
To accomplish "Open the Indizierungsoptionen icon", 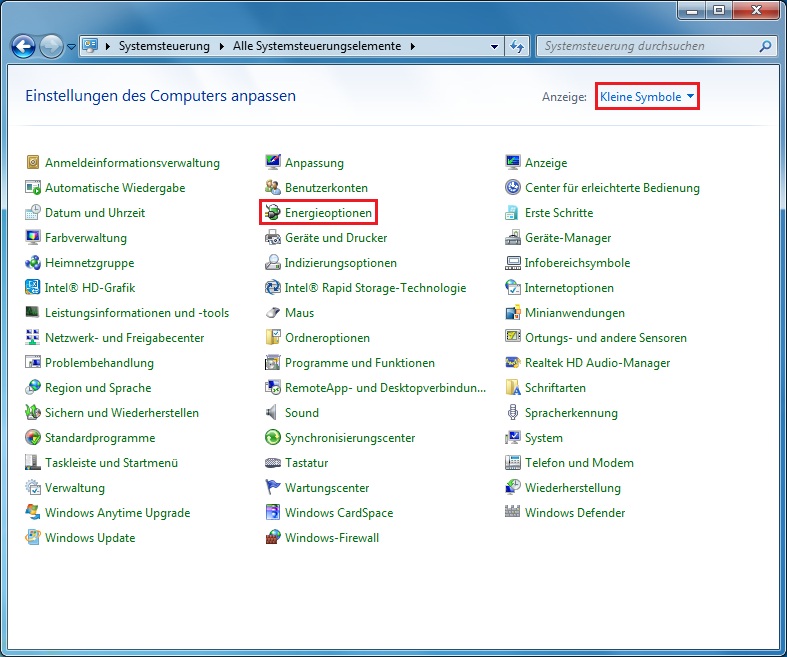I will [x=273, y=262].
